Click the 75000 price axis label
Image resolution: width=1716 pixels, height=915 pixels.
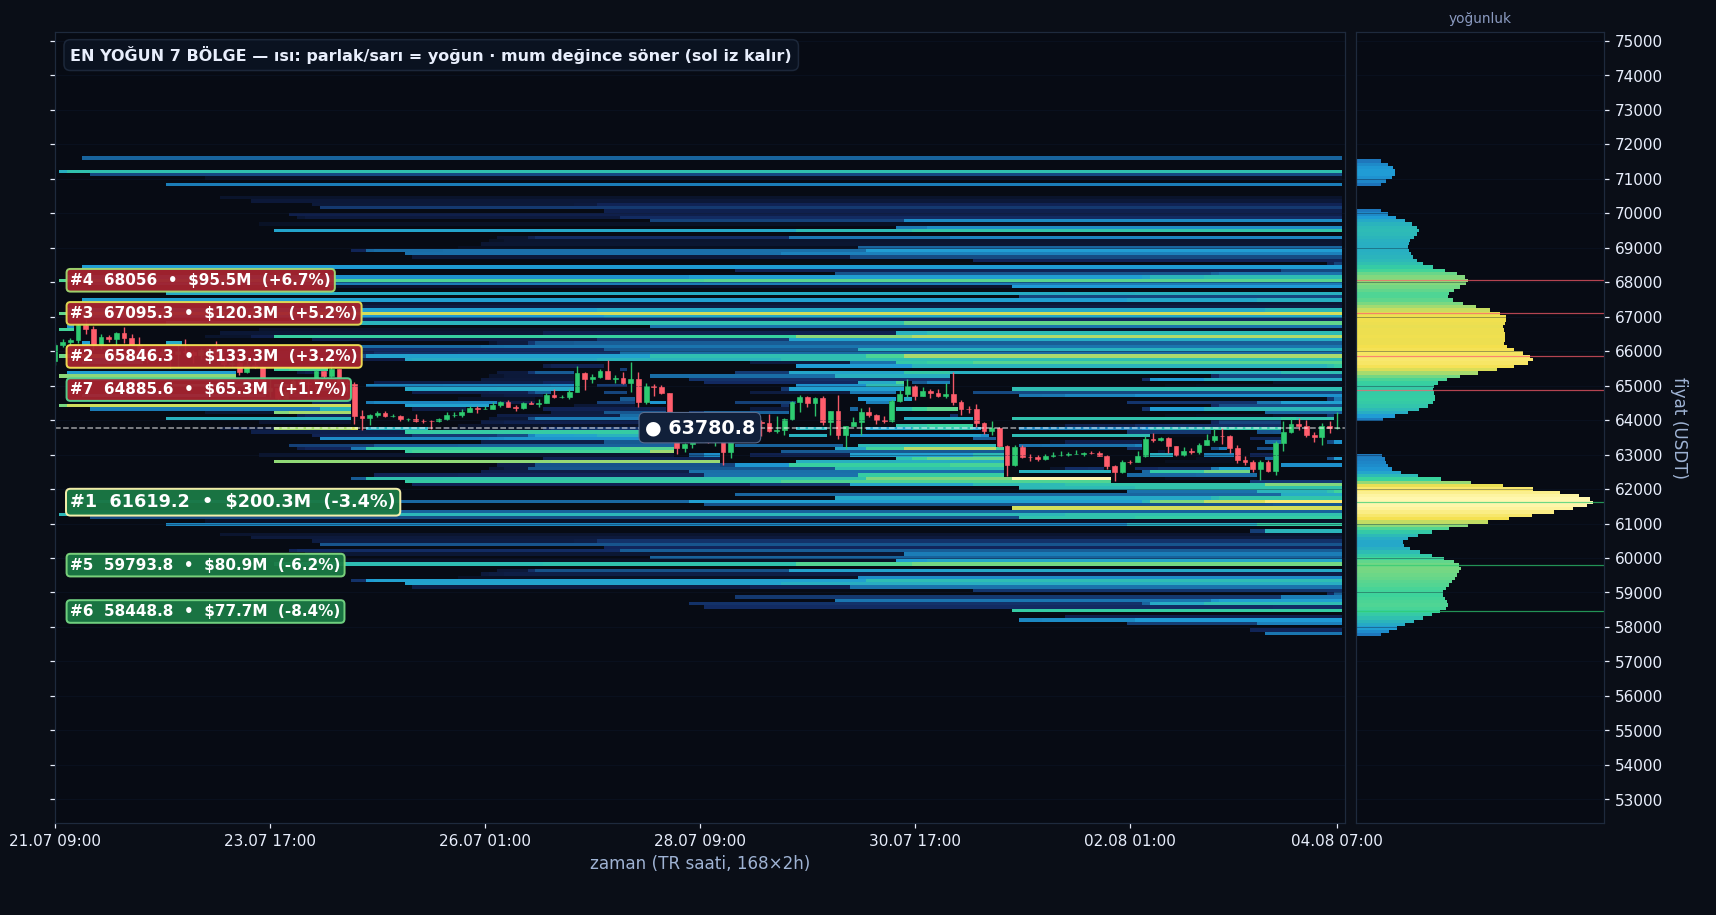1638,42
